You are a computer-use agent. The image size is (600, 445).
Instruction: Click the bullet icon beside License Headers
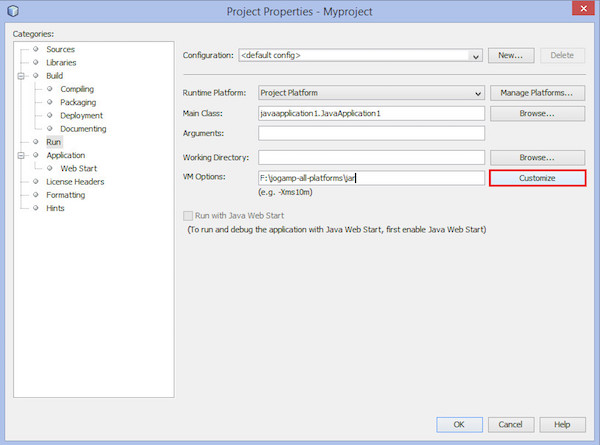pos(36,181)
